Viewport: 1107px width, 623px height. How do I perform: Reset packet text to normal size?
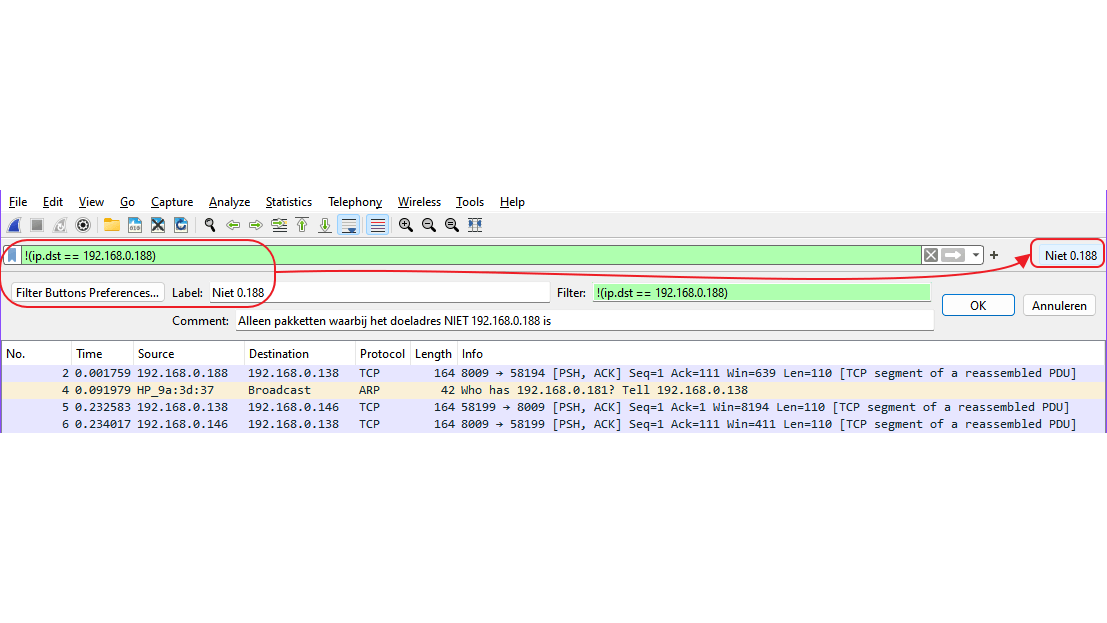tap(452, 225)
